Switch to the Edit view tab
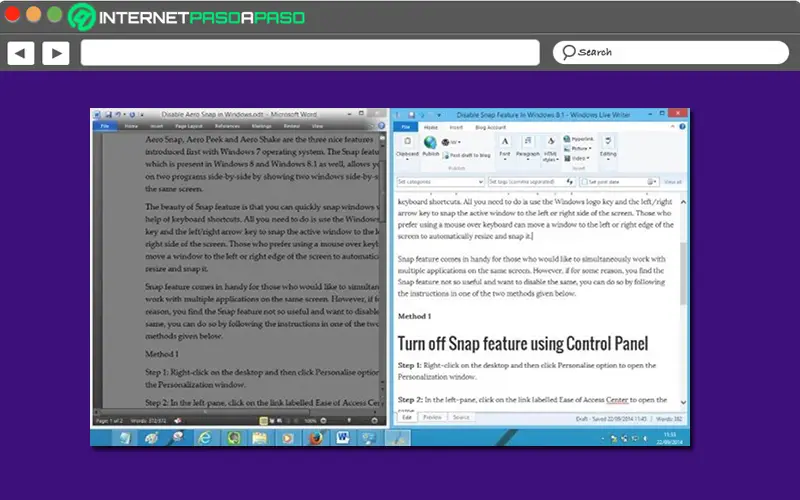This screenshot has width=800, height=500. pyautogui.click(x=407, y=417)
